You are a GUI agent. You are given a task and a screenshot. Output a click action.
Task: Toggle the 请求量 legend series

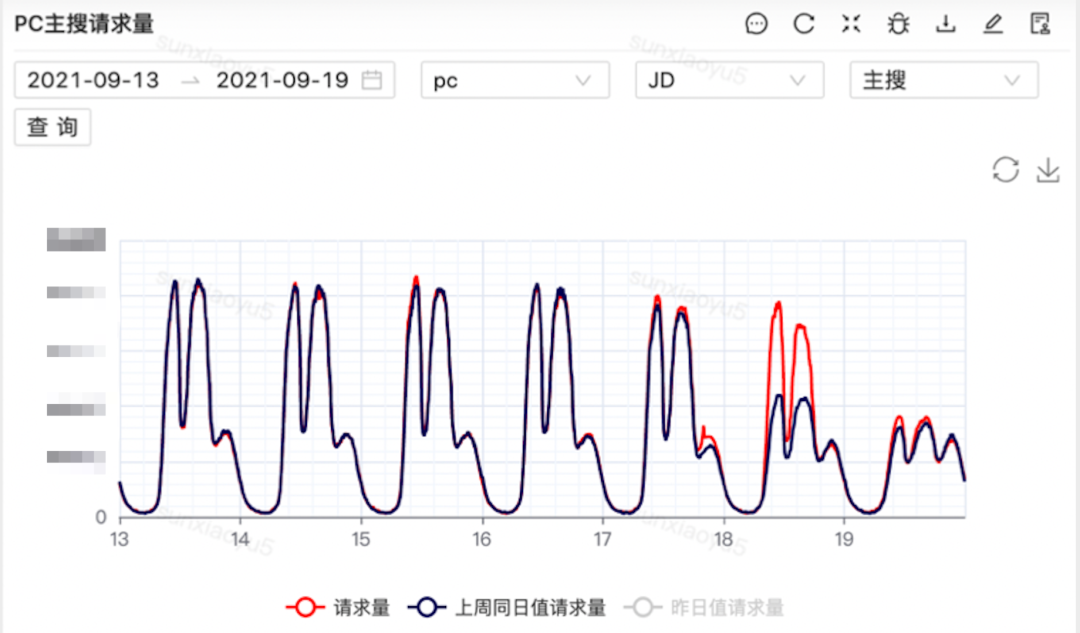(338, 608)
